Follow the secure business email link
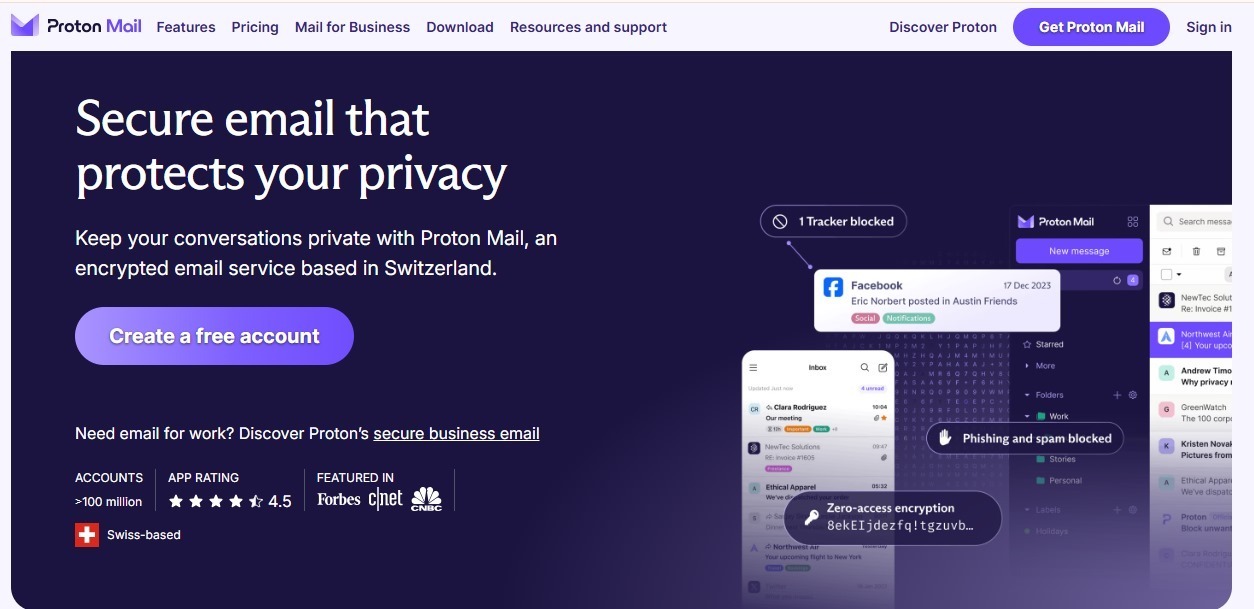The width and height of the screenshot is (1254, 609). pos(457,433)
